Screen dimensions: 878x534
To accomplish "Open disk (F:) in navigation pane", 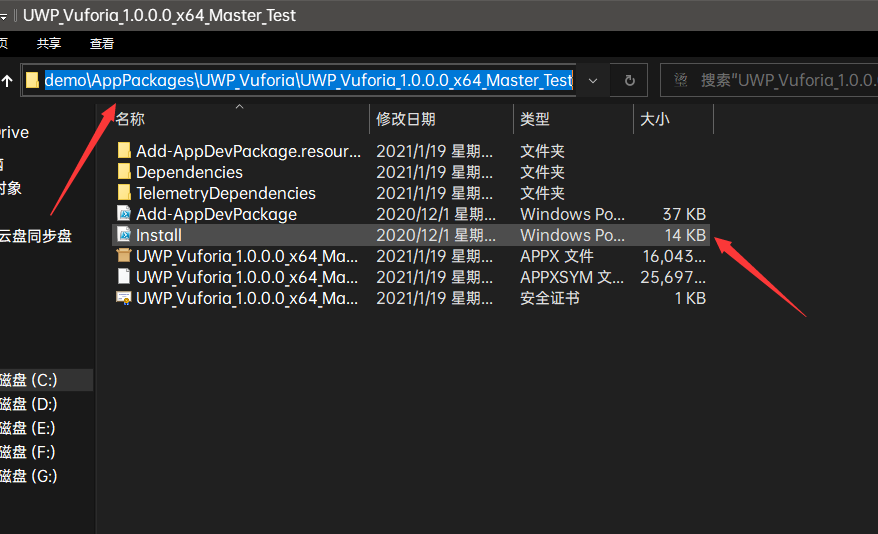I will point(27,452).
